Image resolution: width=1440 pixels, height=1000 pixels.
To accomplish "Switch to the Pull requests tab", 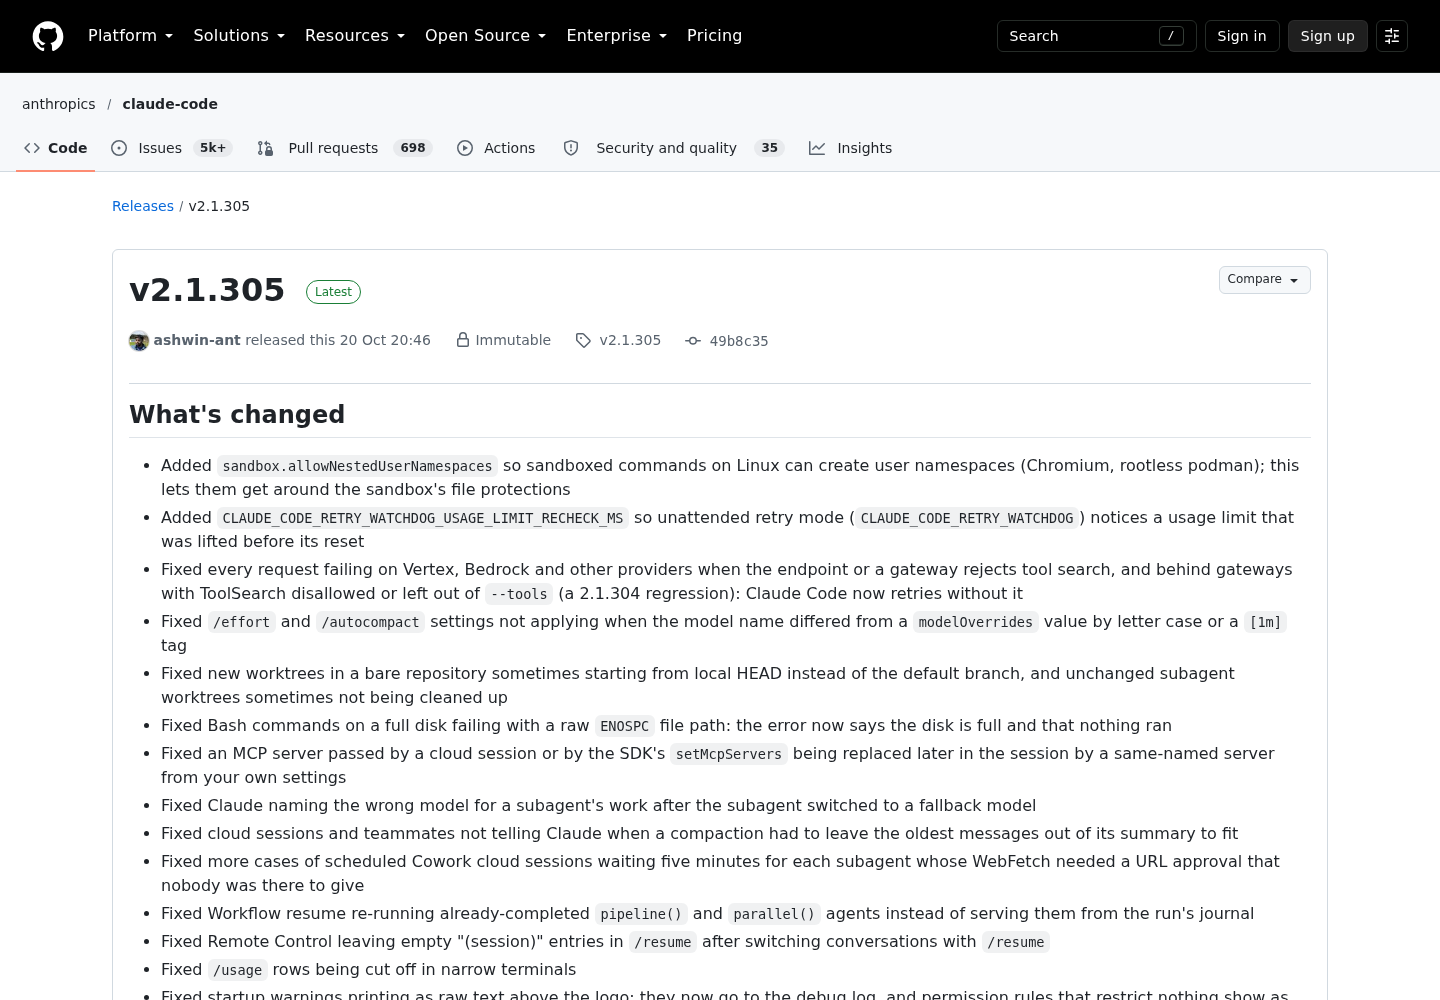I will pos(344,148).
